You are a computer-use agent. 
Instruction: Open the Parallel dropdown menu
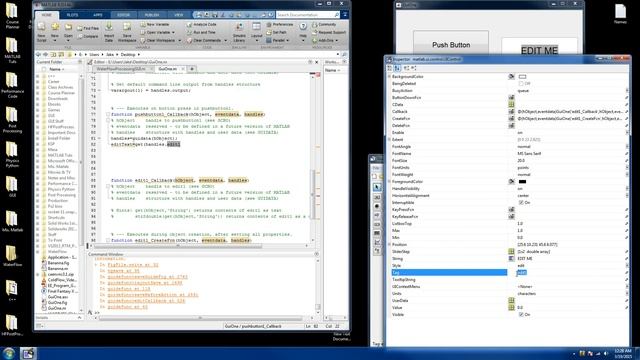[x=278, y=40]
